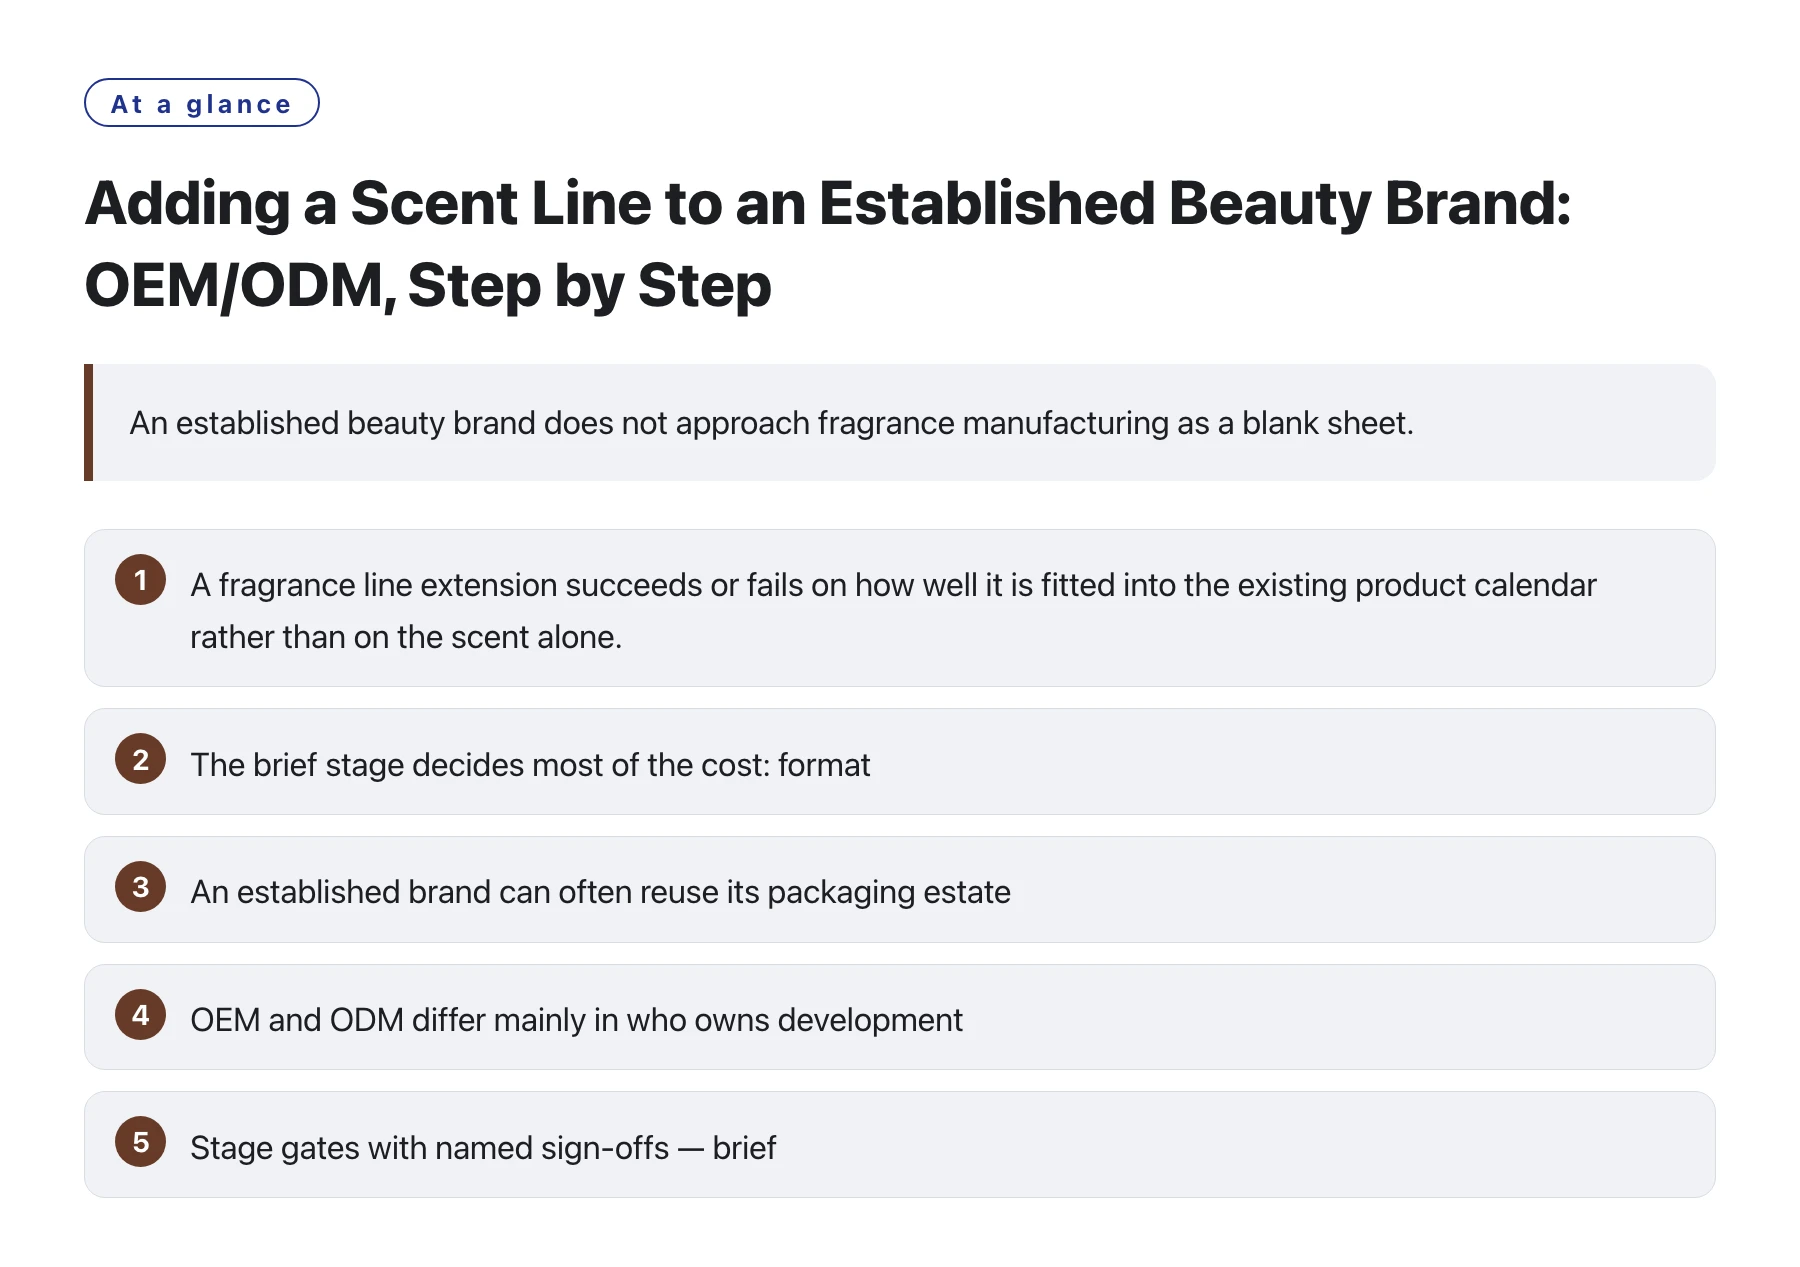Click the headline "Adding a Scent Line to an Established Beauty Brand"
The height and width of the screenshot is (1267, 1800).
pos(828,244)
